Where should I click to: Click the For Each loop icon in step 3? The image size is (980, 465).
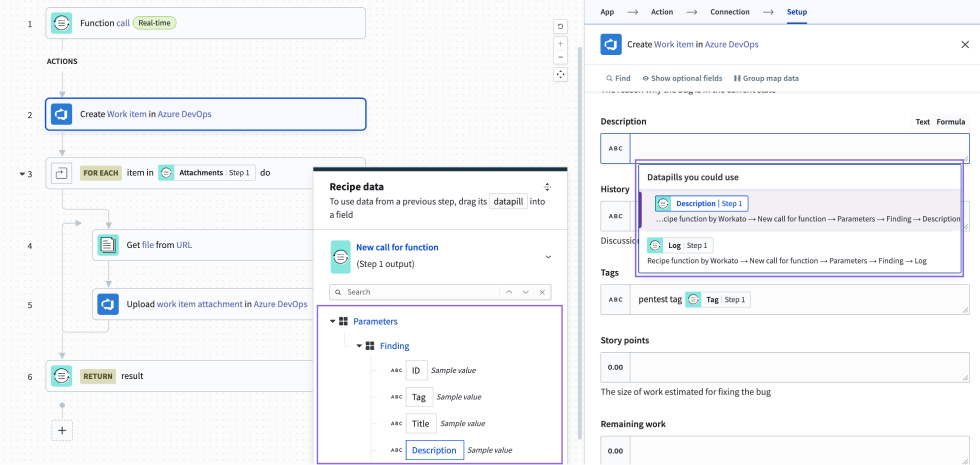coord(61,172)
